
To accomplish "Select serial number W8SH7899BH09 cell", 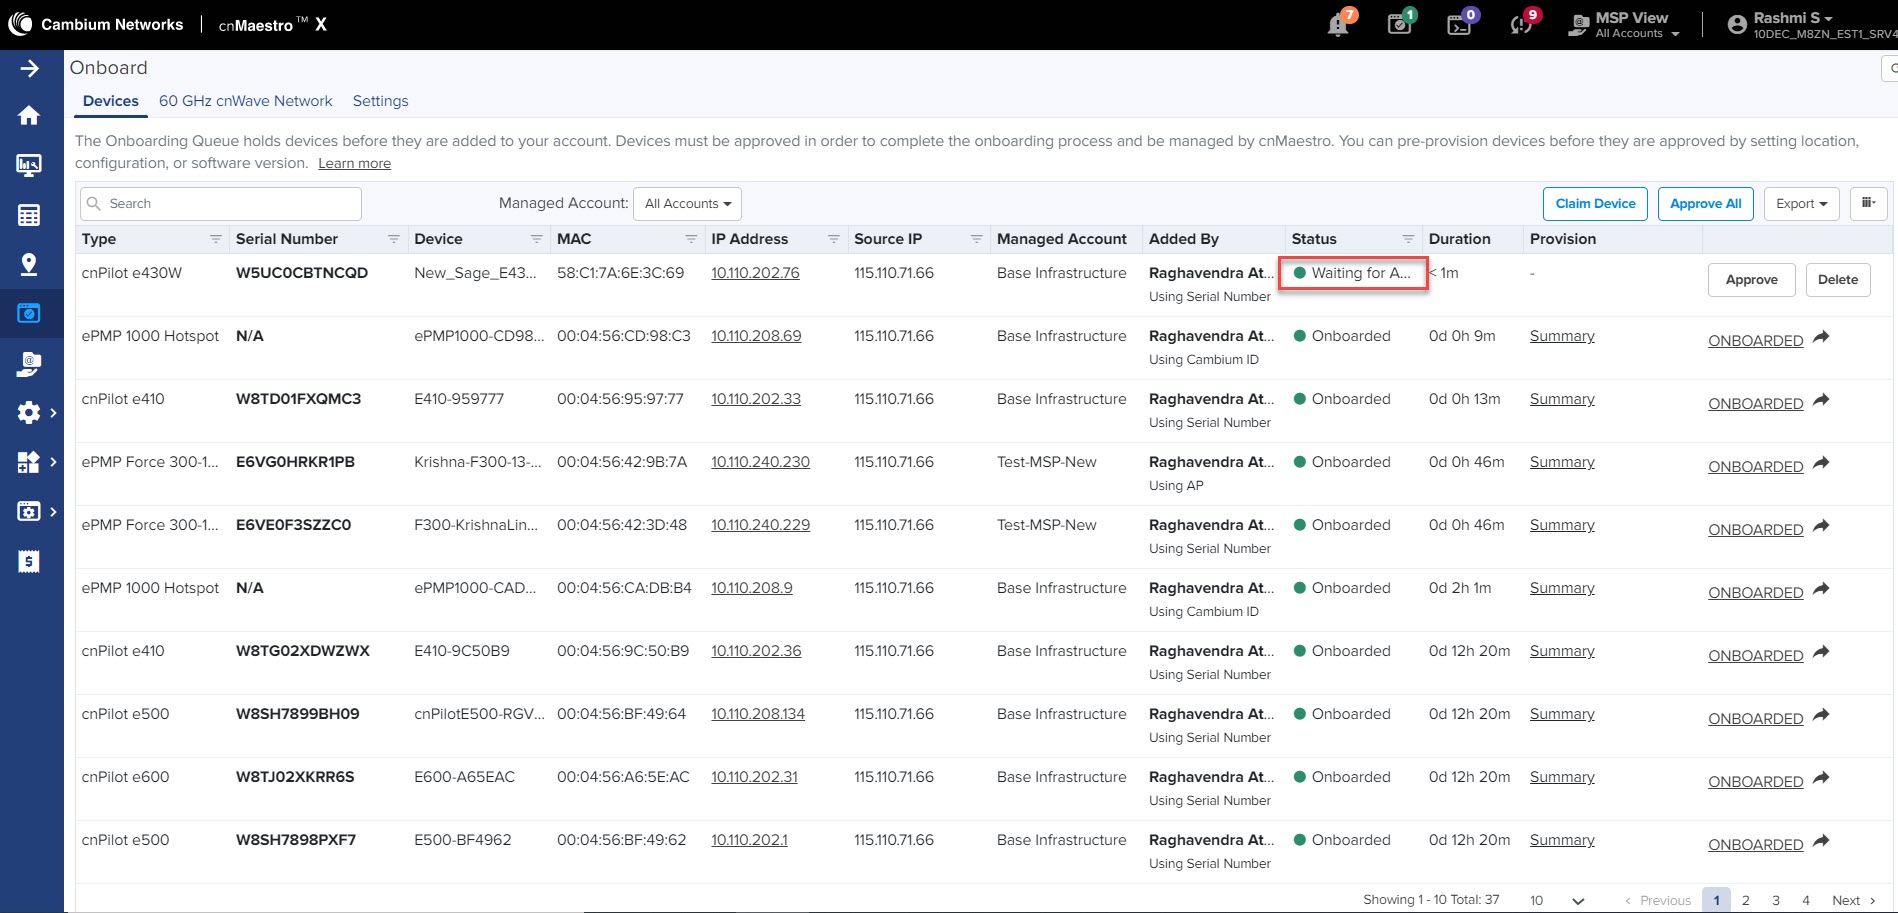I will coord(298,714).
